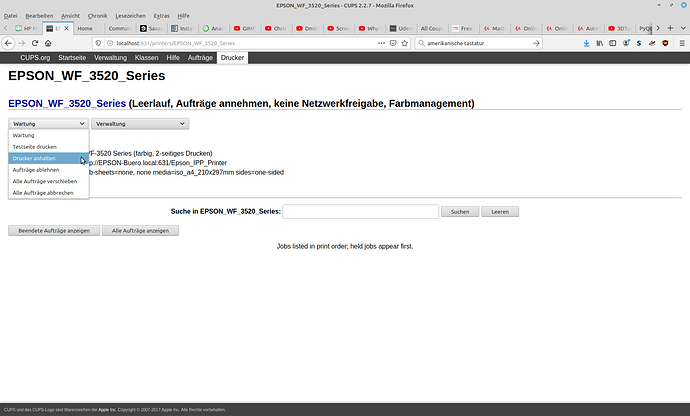The width and height of the screenshot is (690, 416).
Task: Open the page actions three-dot menu
Action: tap(381, 43)
